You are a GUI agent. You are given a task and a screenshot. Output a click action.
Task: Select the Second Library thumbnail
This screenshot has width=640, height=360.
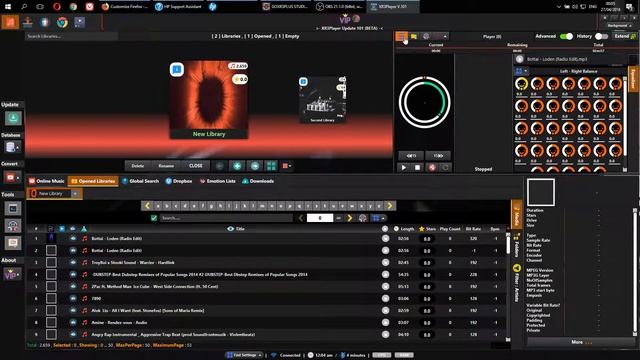(x=322, y=100)
